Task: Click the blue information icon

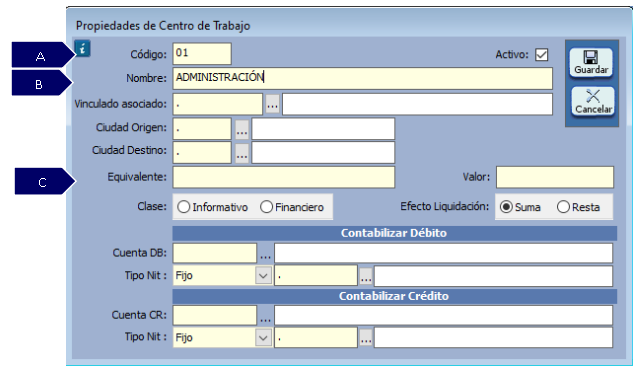Action: point(82,49)
